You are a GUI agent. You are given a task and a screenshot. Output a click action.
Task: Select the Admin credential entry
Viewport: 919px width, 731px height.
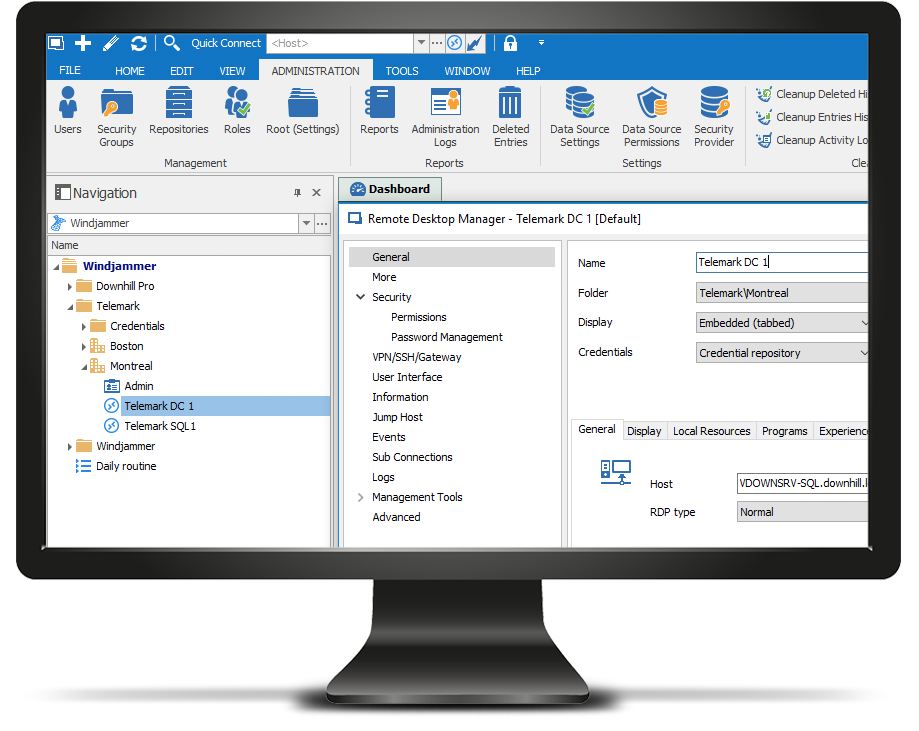(x=139, y=386)
